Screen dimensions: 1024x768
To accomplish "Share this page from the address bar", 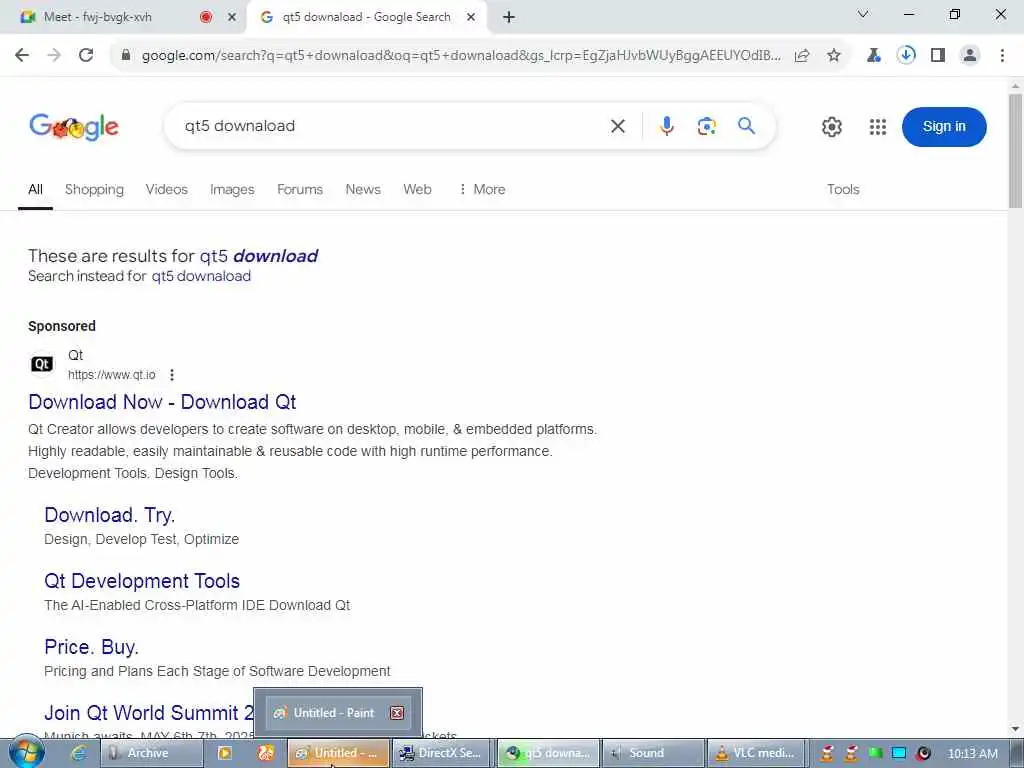I will pyautogui.click(x=802, y=56).
